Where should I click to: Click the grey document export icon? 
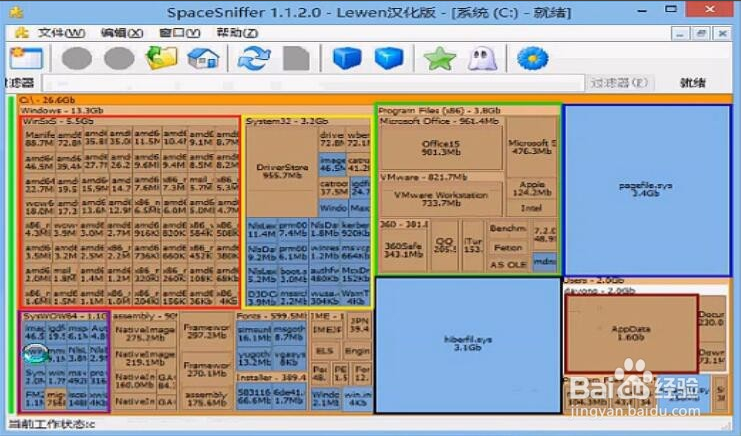[x=296, y=59]
